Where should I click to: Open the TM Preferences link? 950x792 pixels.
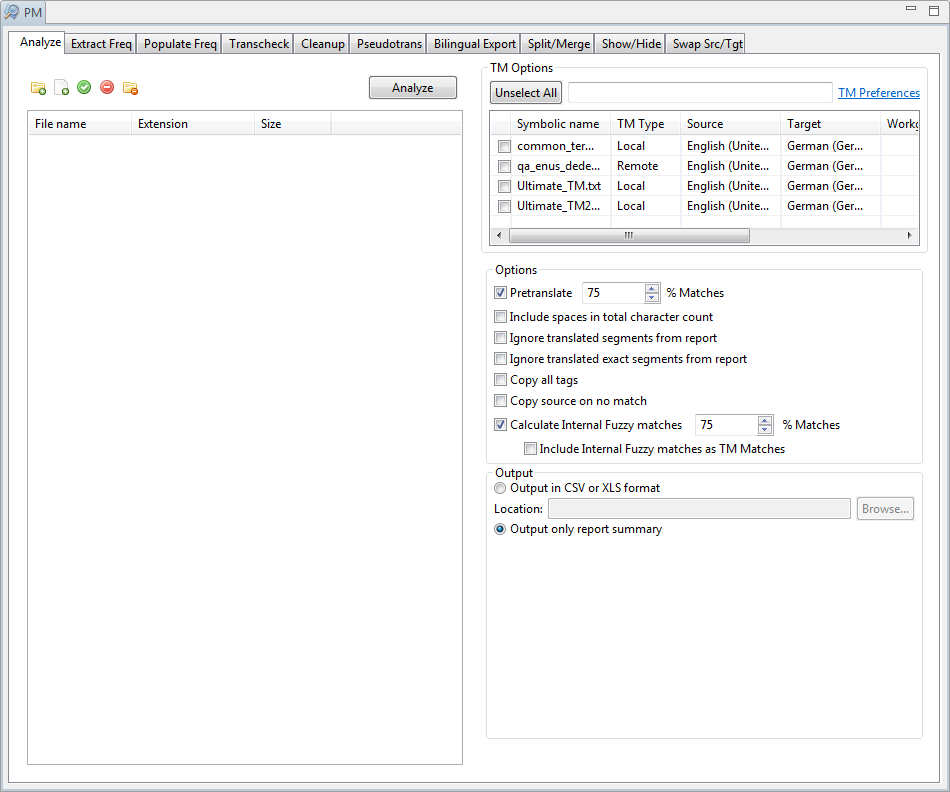coord(878,93)
